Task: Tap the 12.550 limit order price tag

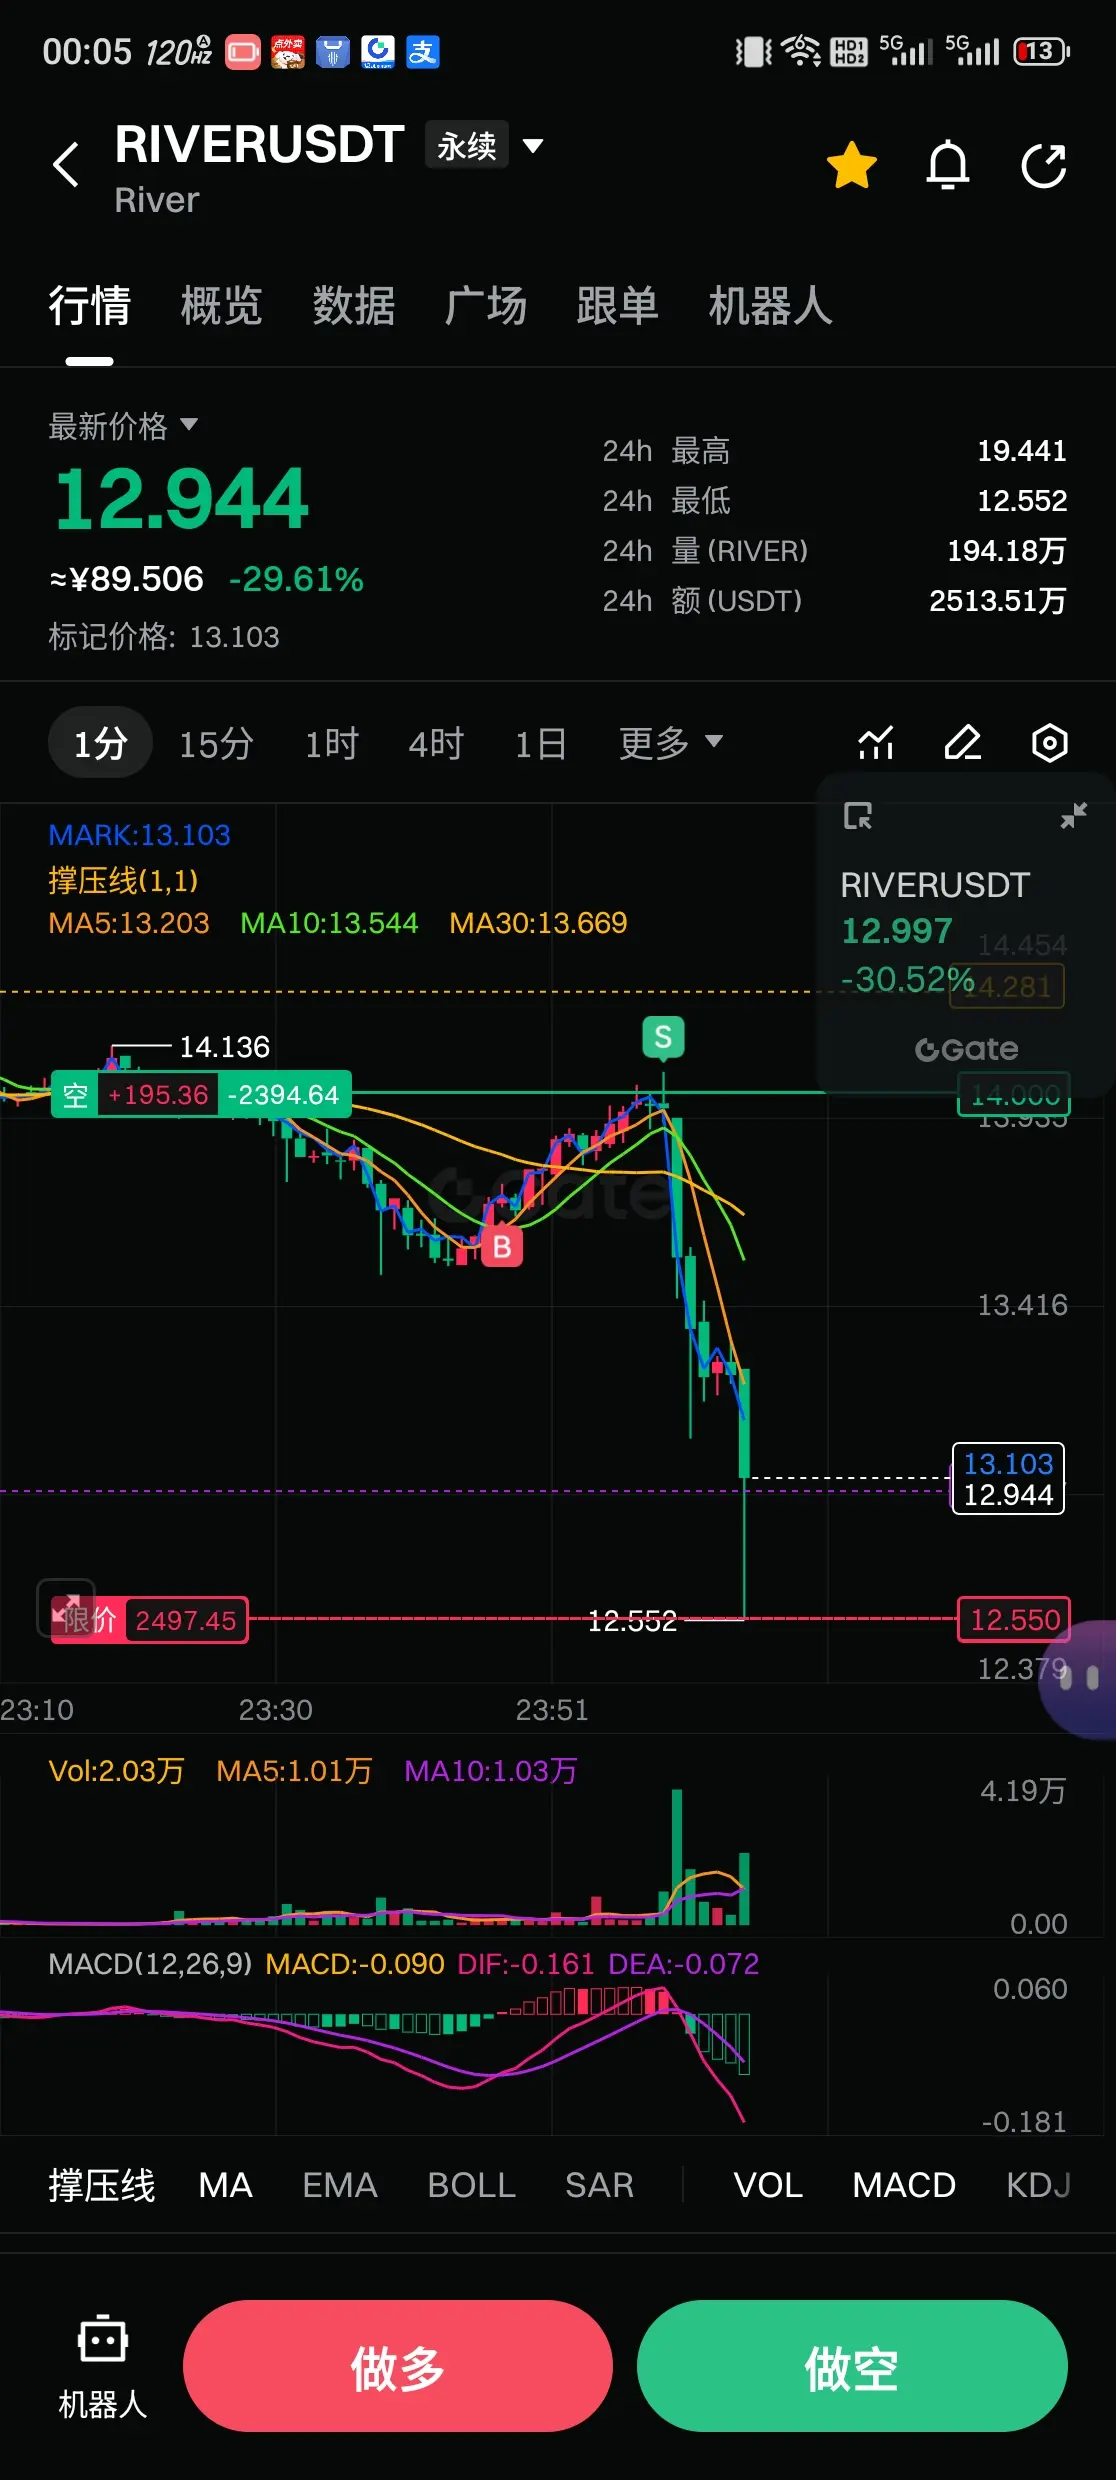Action: point(1014,1619)
